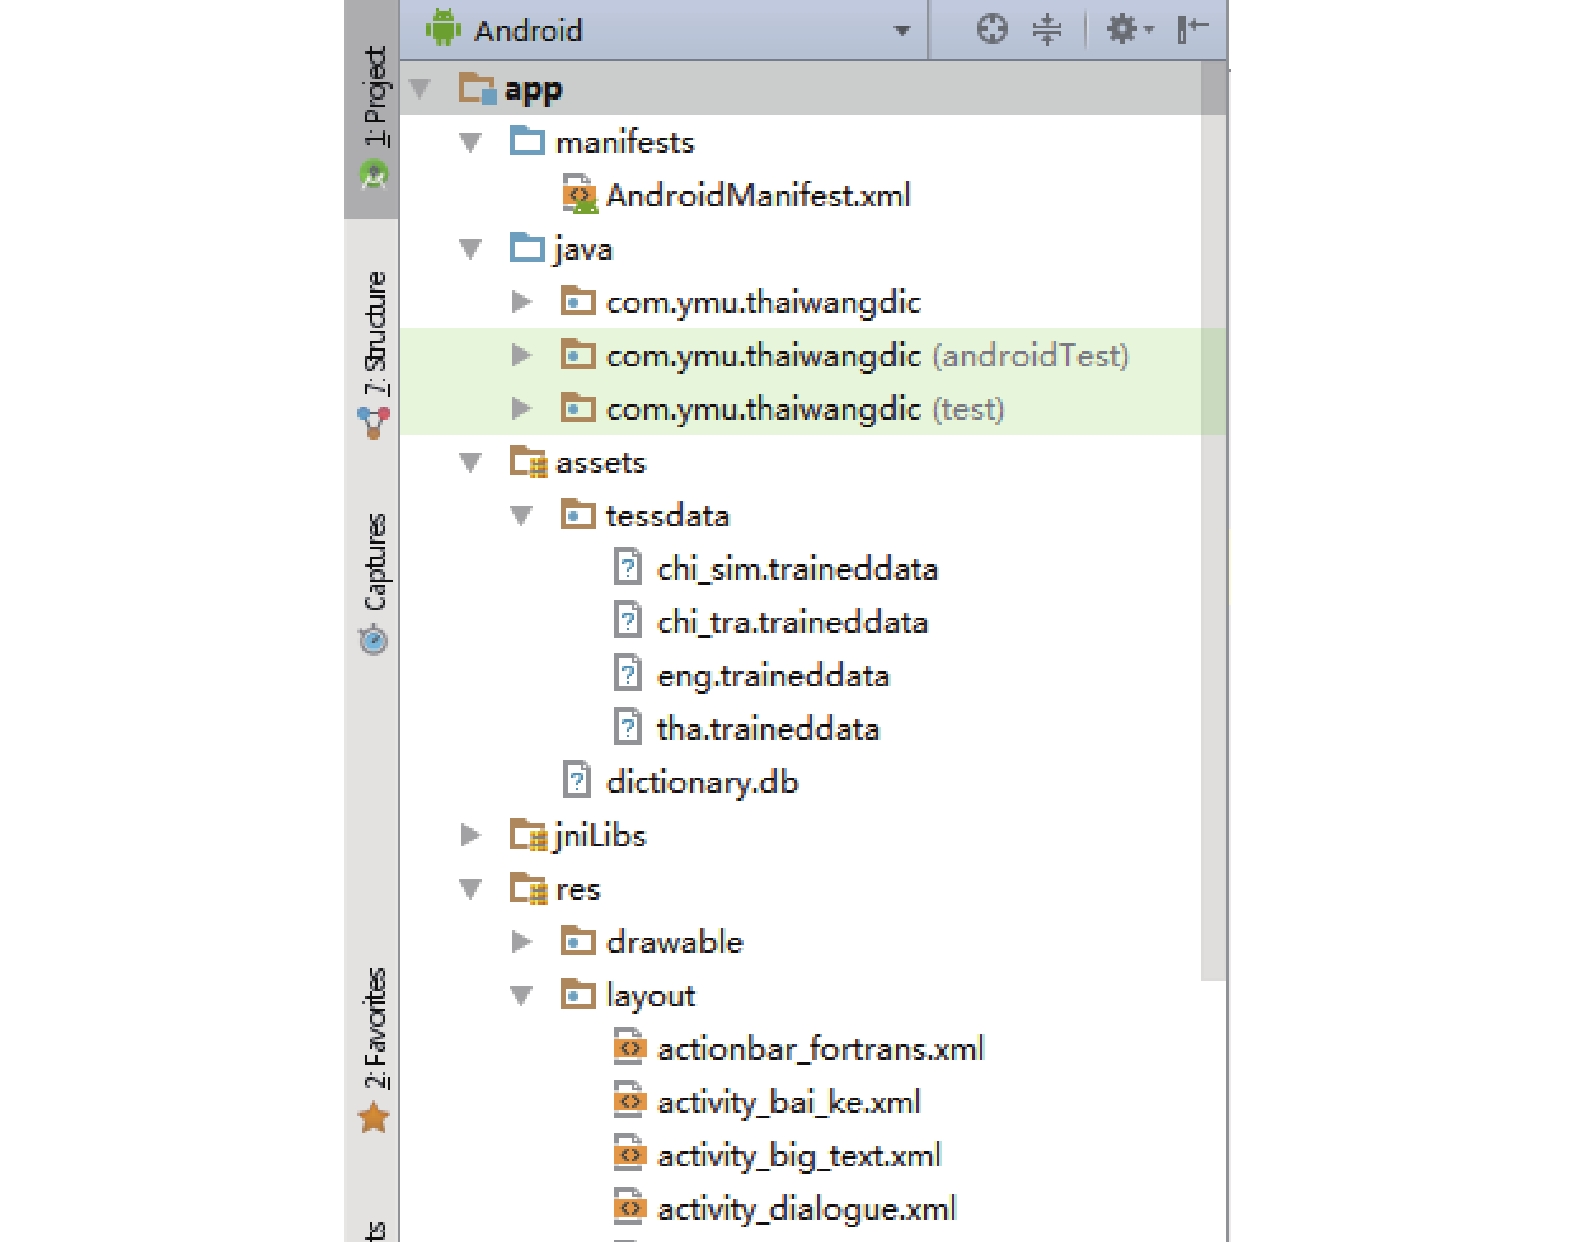Image resolution: width=1575 pixels, height=1242 pixels.
Task: Click the chi_sim.traineddata file icon
Action: coord(627,568)
